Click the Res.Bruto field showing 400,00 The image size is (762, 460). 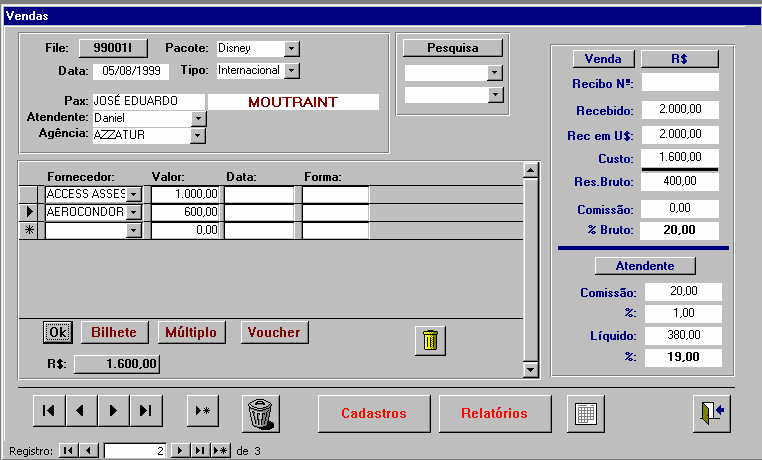[680, 182]
